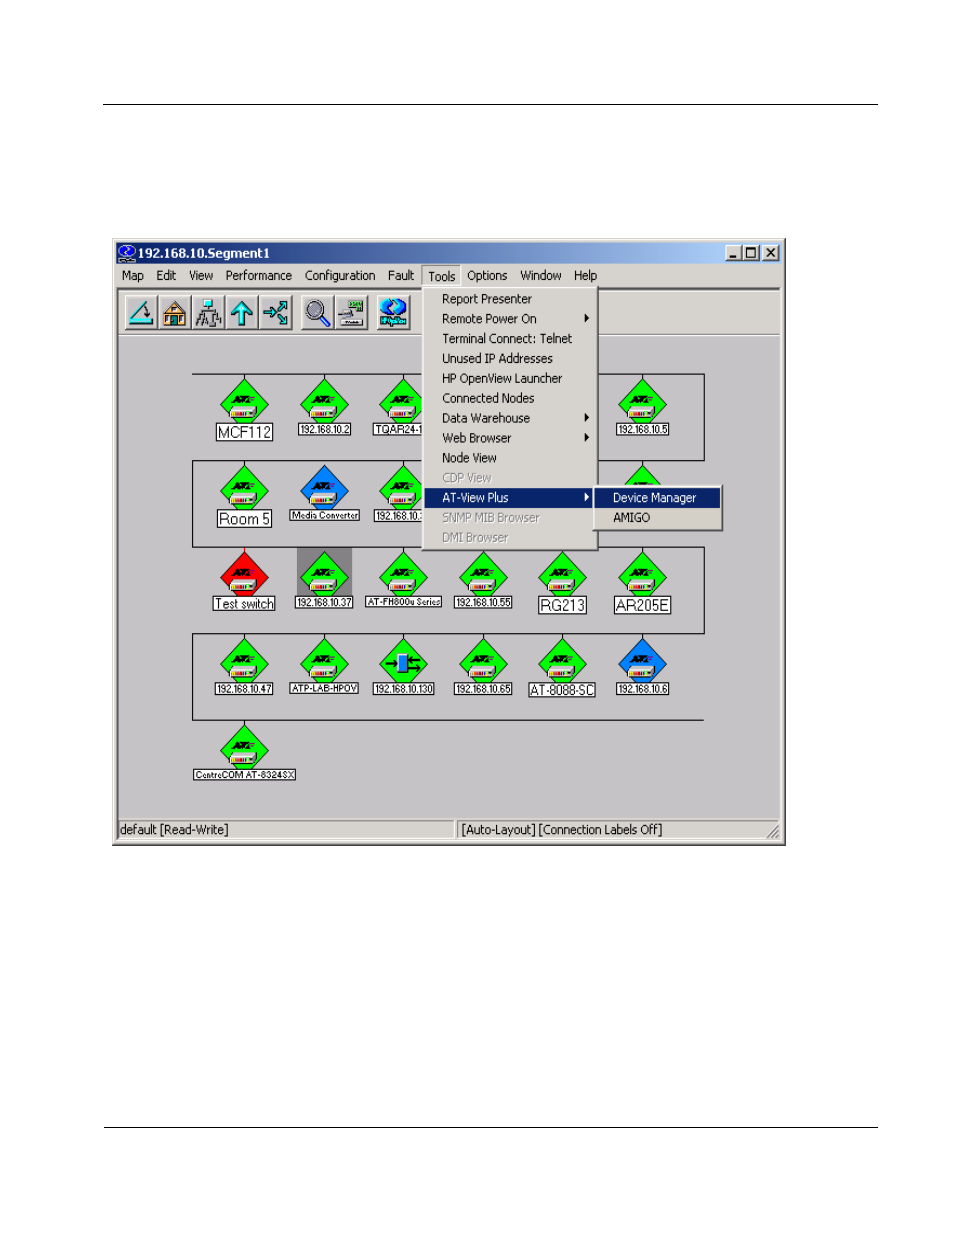Choose HP OpenView Launcher menu entry

pos(510,379)
